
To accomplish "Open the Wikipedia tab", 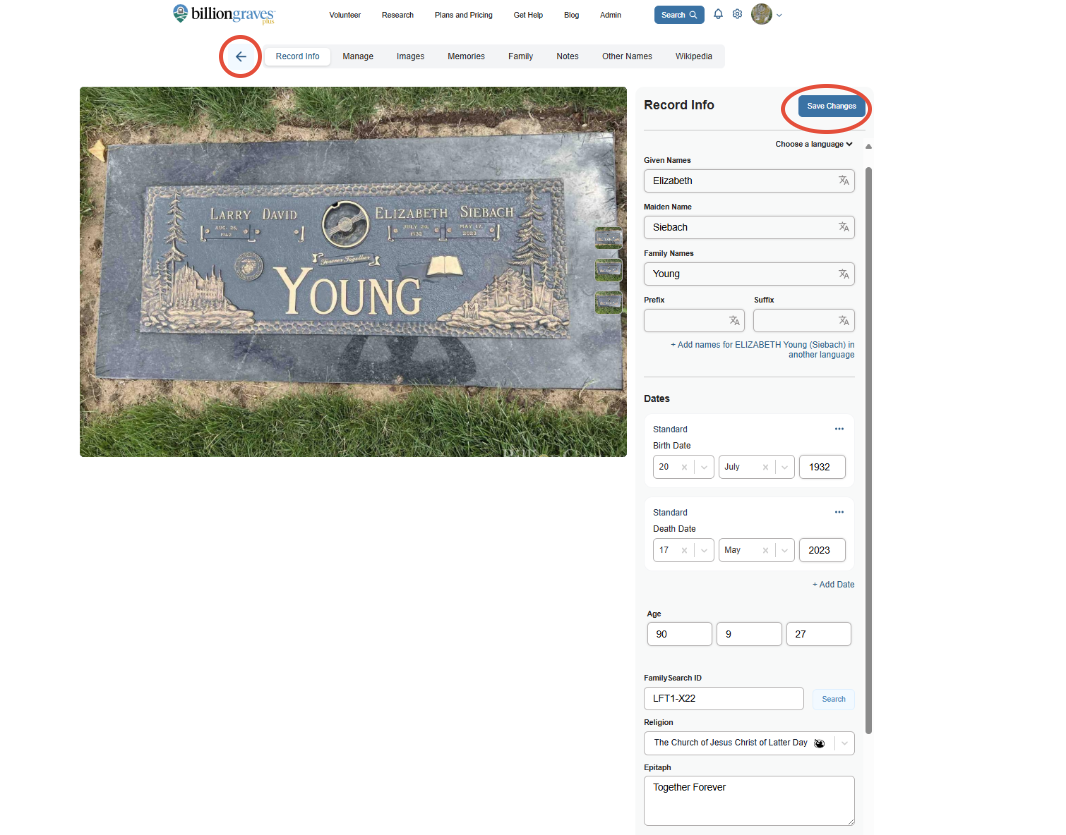I will click(x=693, y=56).
